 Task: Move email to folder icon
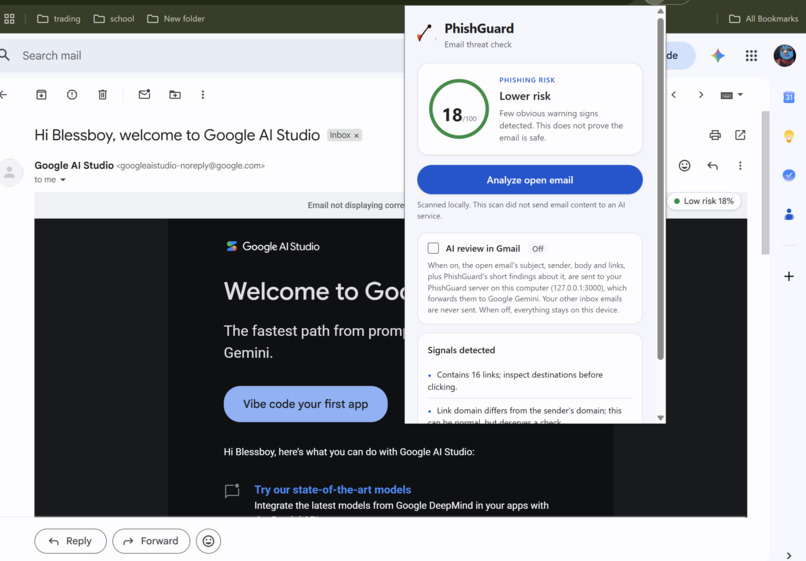coord(175,95)
